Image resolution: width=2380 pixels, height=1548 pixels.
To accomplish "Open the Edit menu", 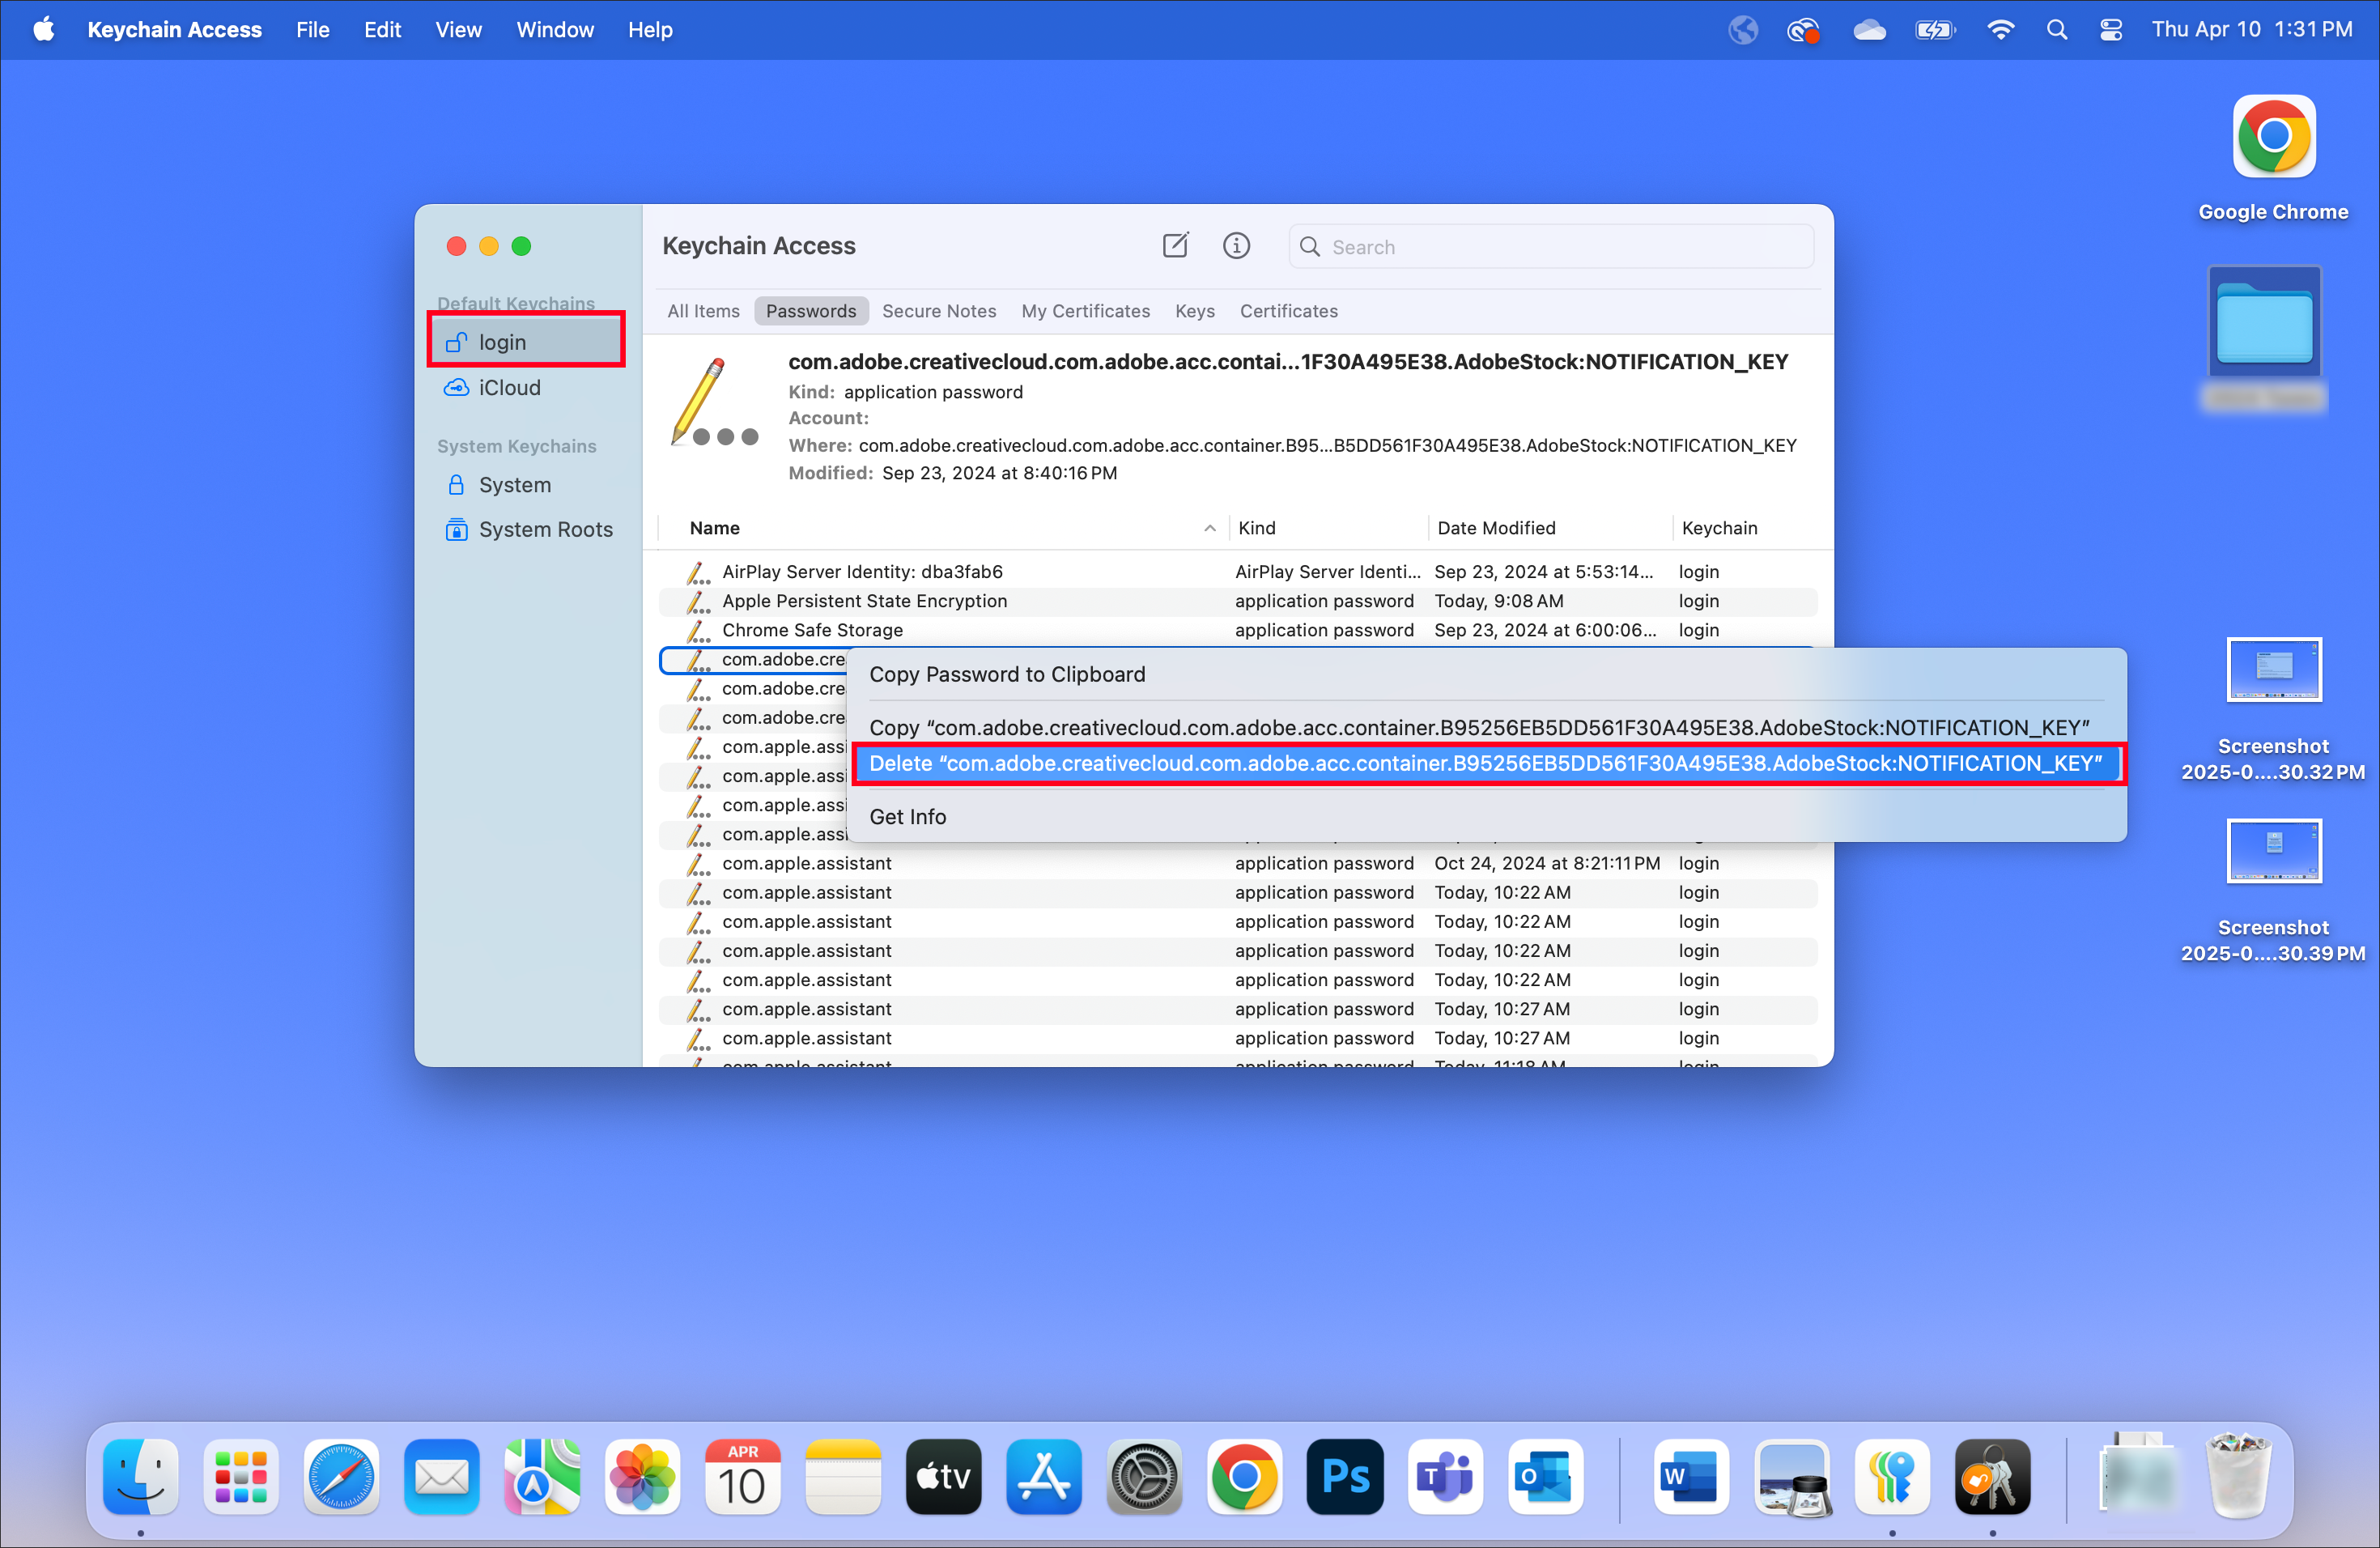I will [382, 29].
